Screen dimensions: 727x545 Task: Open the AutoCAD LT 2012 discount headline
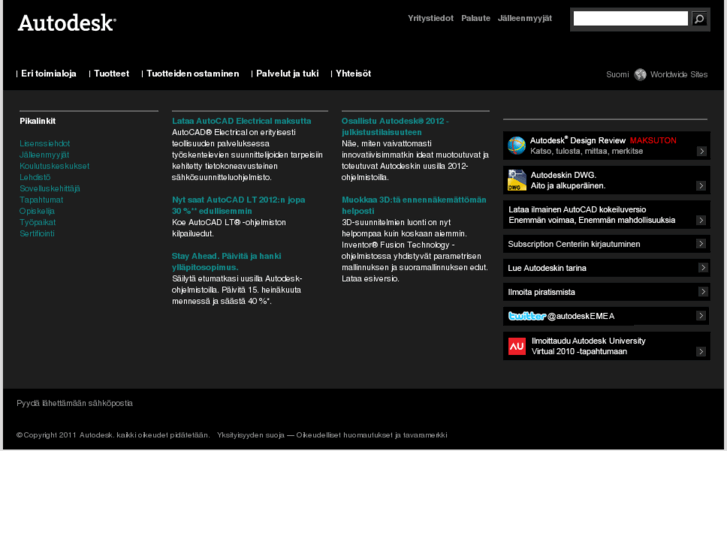238,205
